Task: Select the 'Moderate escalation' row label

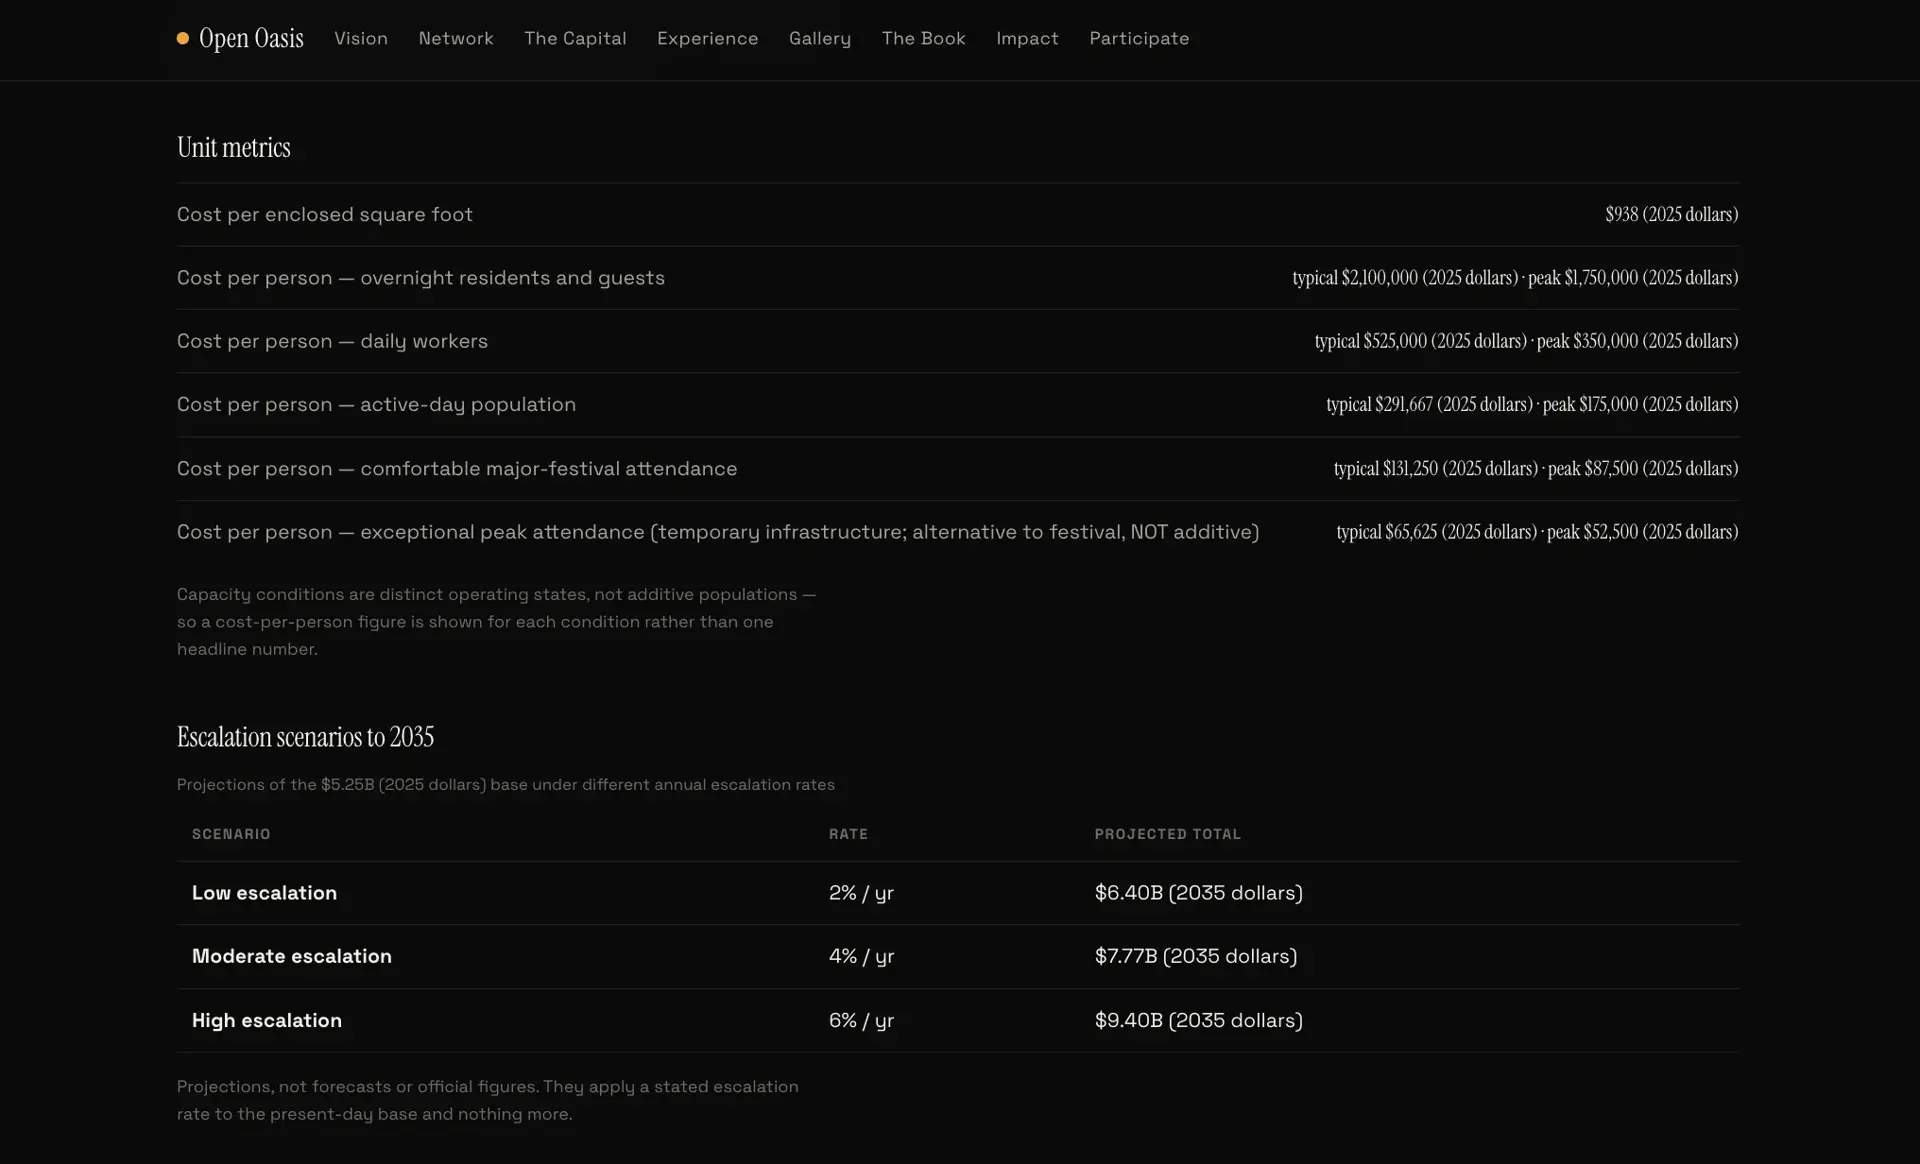Action: (292, 956)
